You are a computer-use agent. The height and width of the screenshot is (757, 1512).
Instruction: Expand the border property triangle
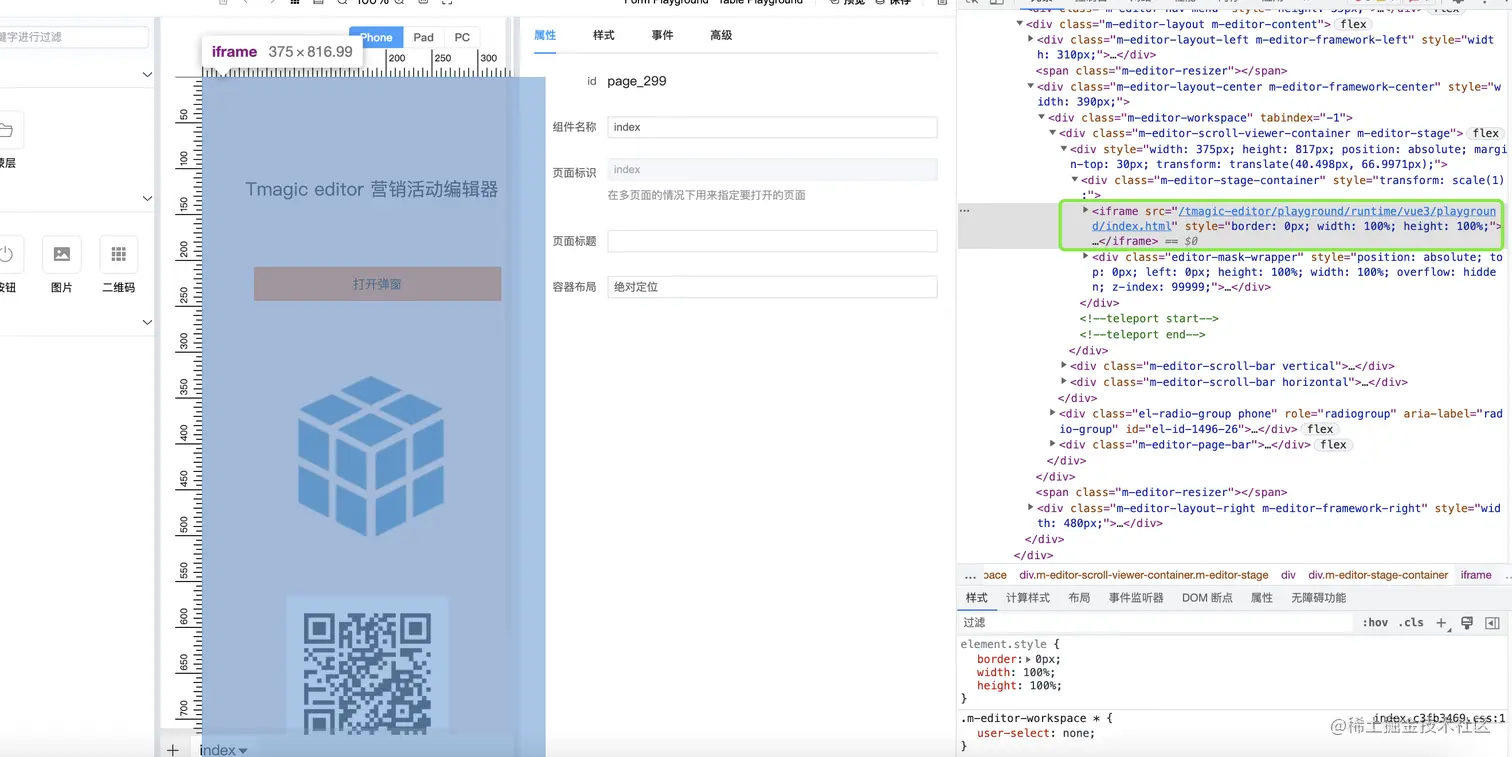coord(1027,660)
